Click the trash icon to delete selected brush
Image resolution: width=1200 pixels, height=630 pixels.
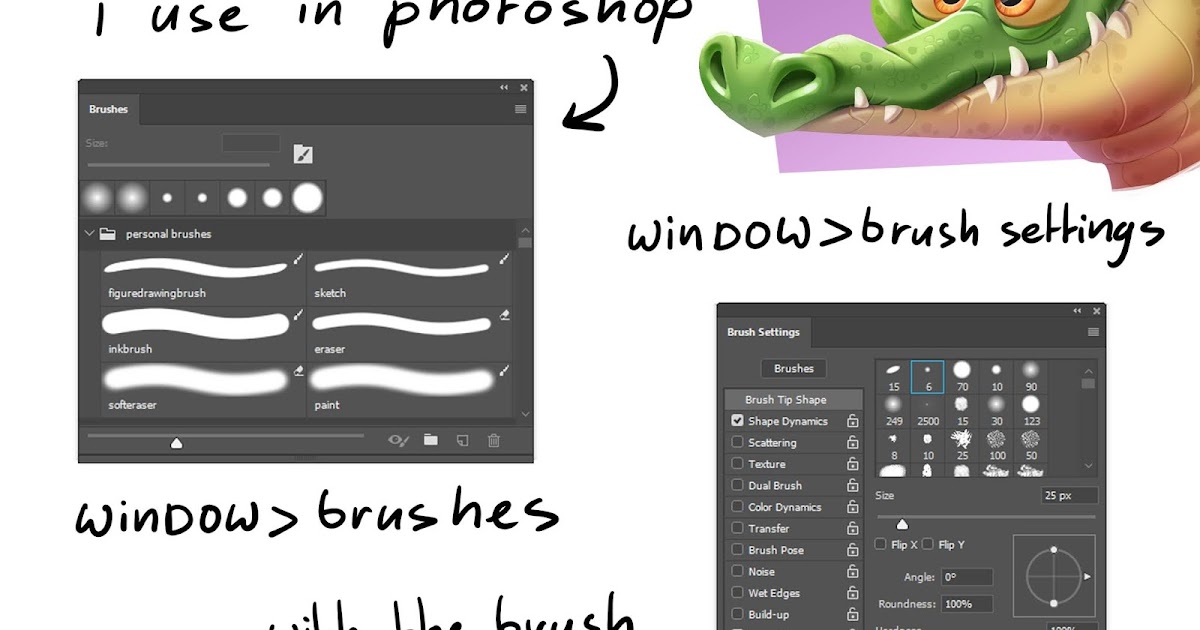pyautogui.click(x=492, y=440)
